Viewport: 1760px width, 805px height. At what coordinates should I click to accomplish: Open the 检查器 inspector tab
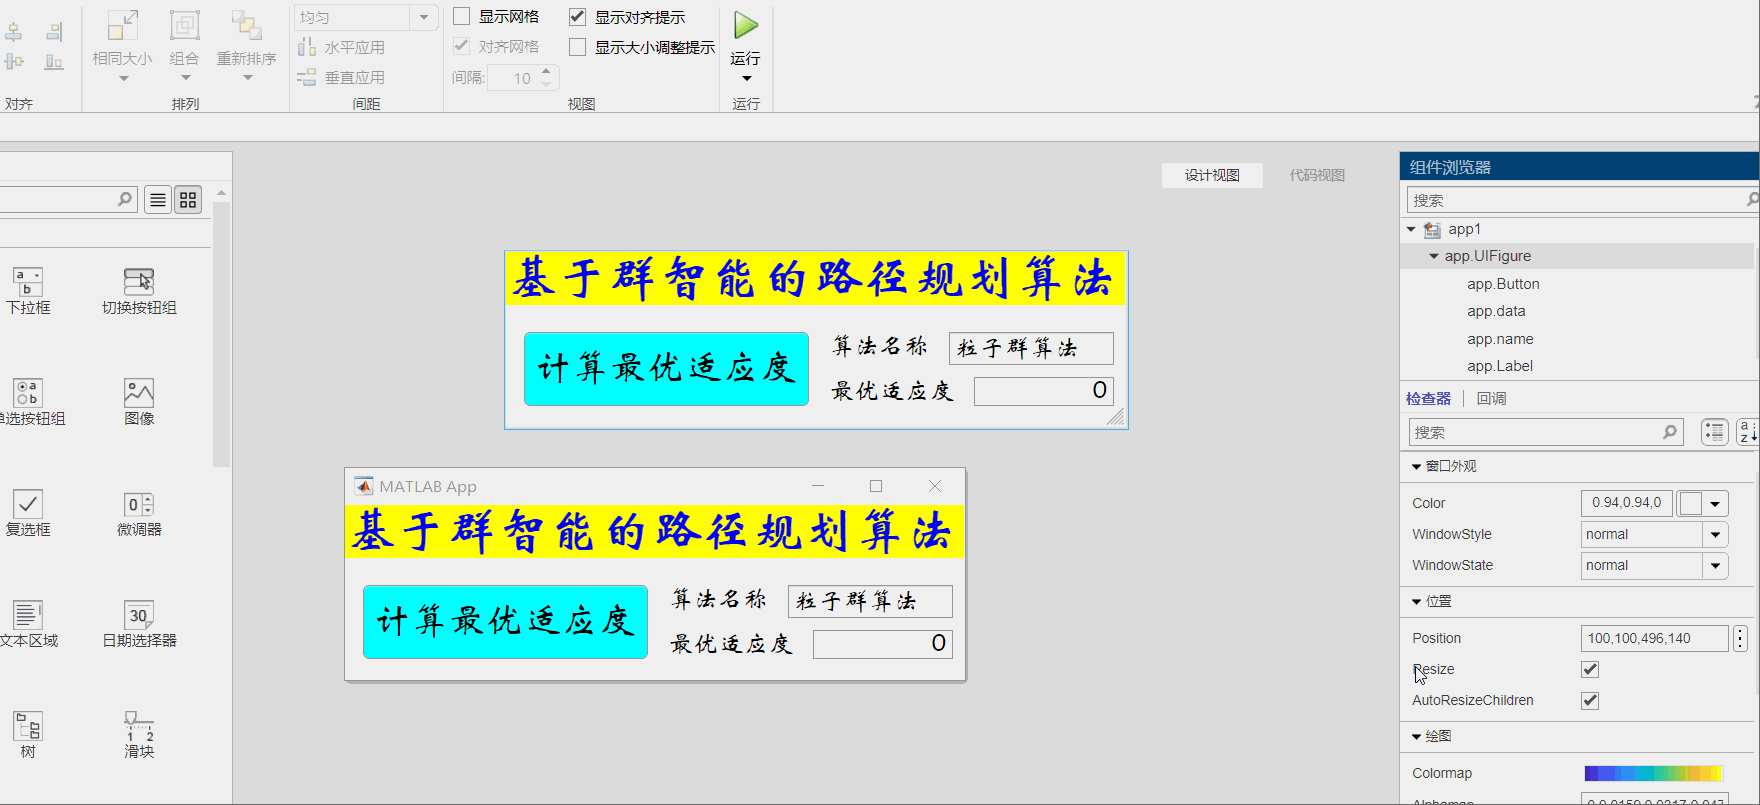click(1428, 398)
